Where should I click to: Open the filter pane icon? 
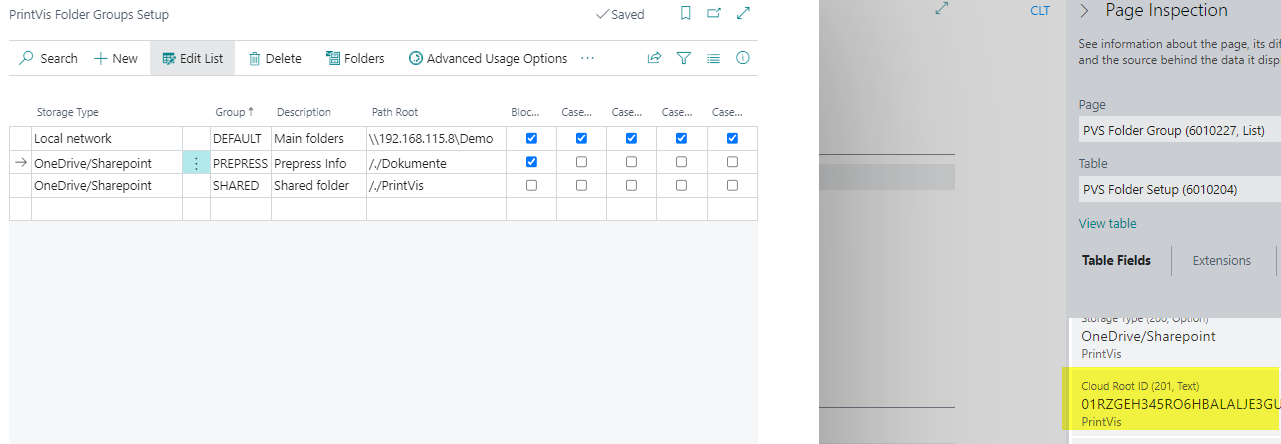click(x=684, y=59)
